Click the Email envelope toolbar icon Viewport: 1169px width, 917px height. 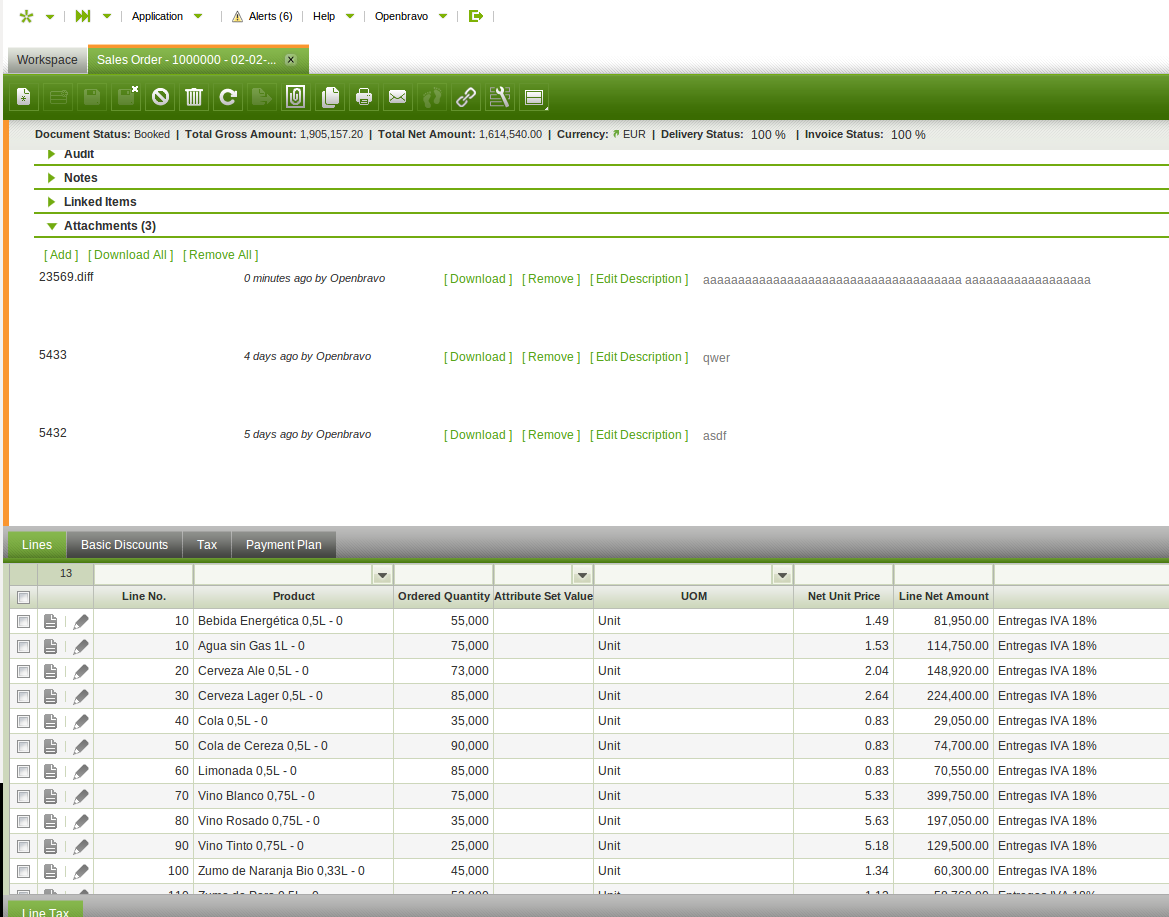point(397,97)
